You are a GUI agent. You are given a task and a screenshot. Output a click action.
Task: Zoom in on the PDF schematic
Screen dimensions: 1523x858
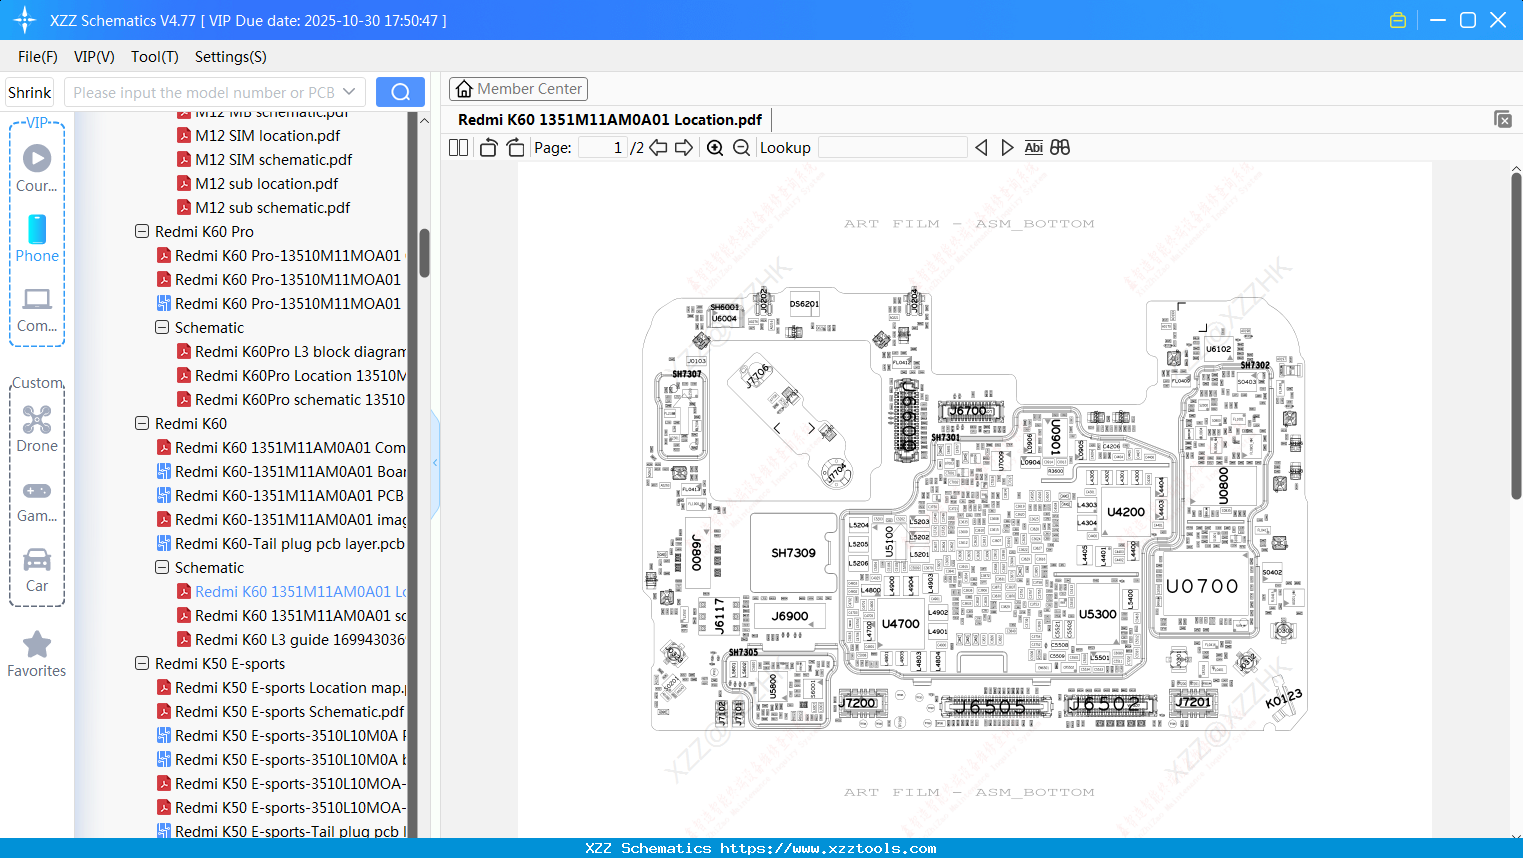(x=714, y=147)
